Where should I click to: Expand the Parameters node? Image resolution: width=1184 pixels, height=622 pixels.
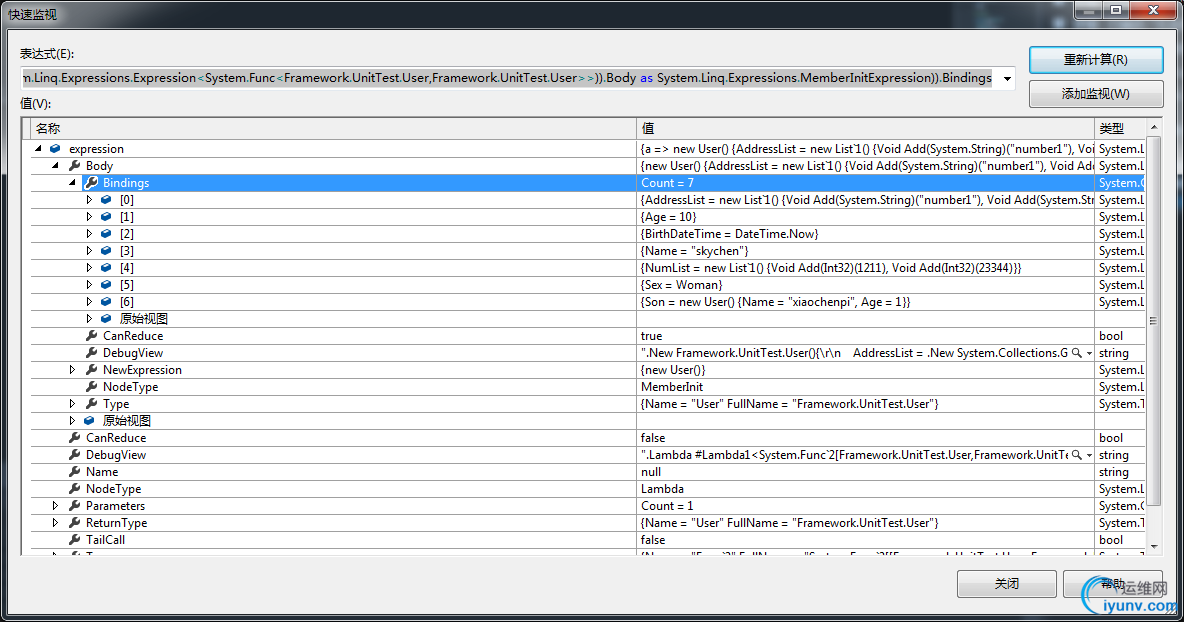pos(55,506)
